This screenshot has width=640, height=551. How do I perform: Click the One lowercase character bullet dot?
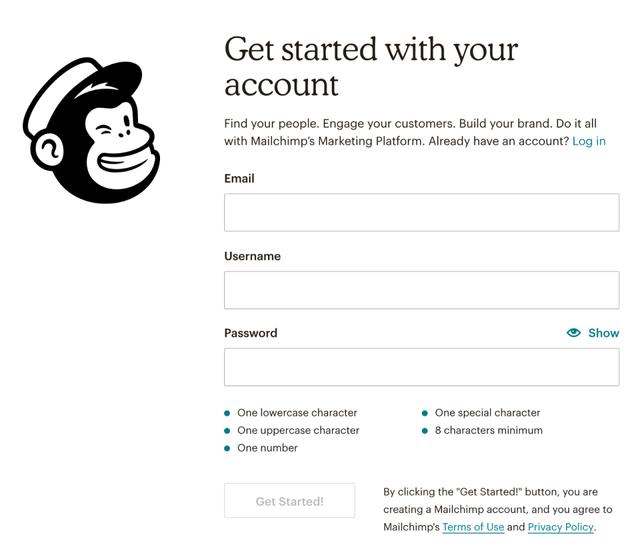click(x=227, y=413)
